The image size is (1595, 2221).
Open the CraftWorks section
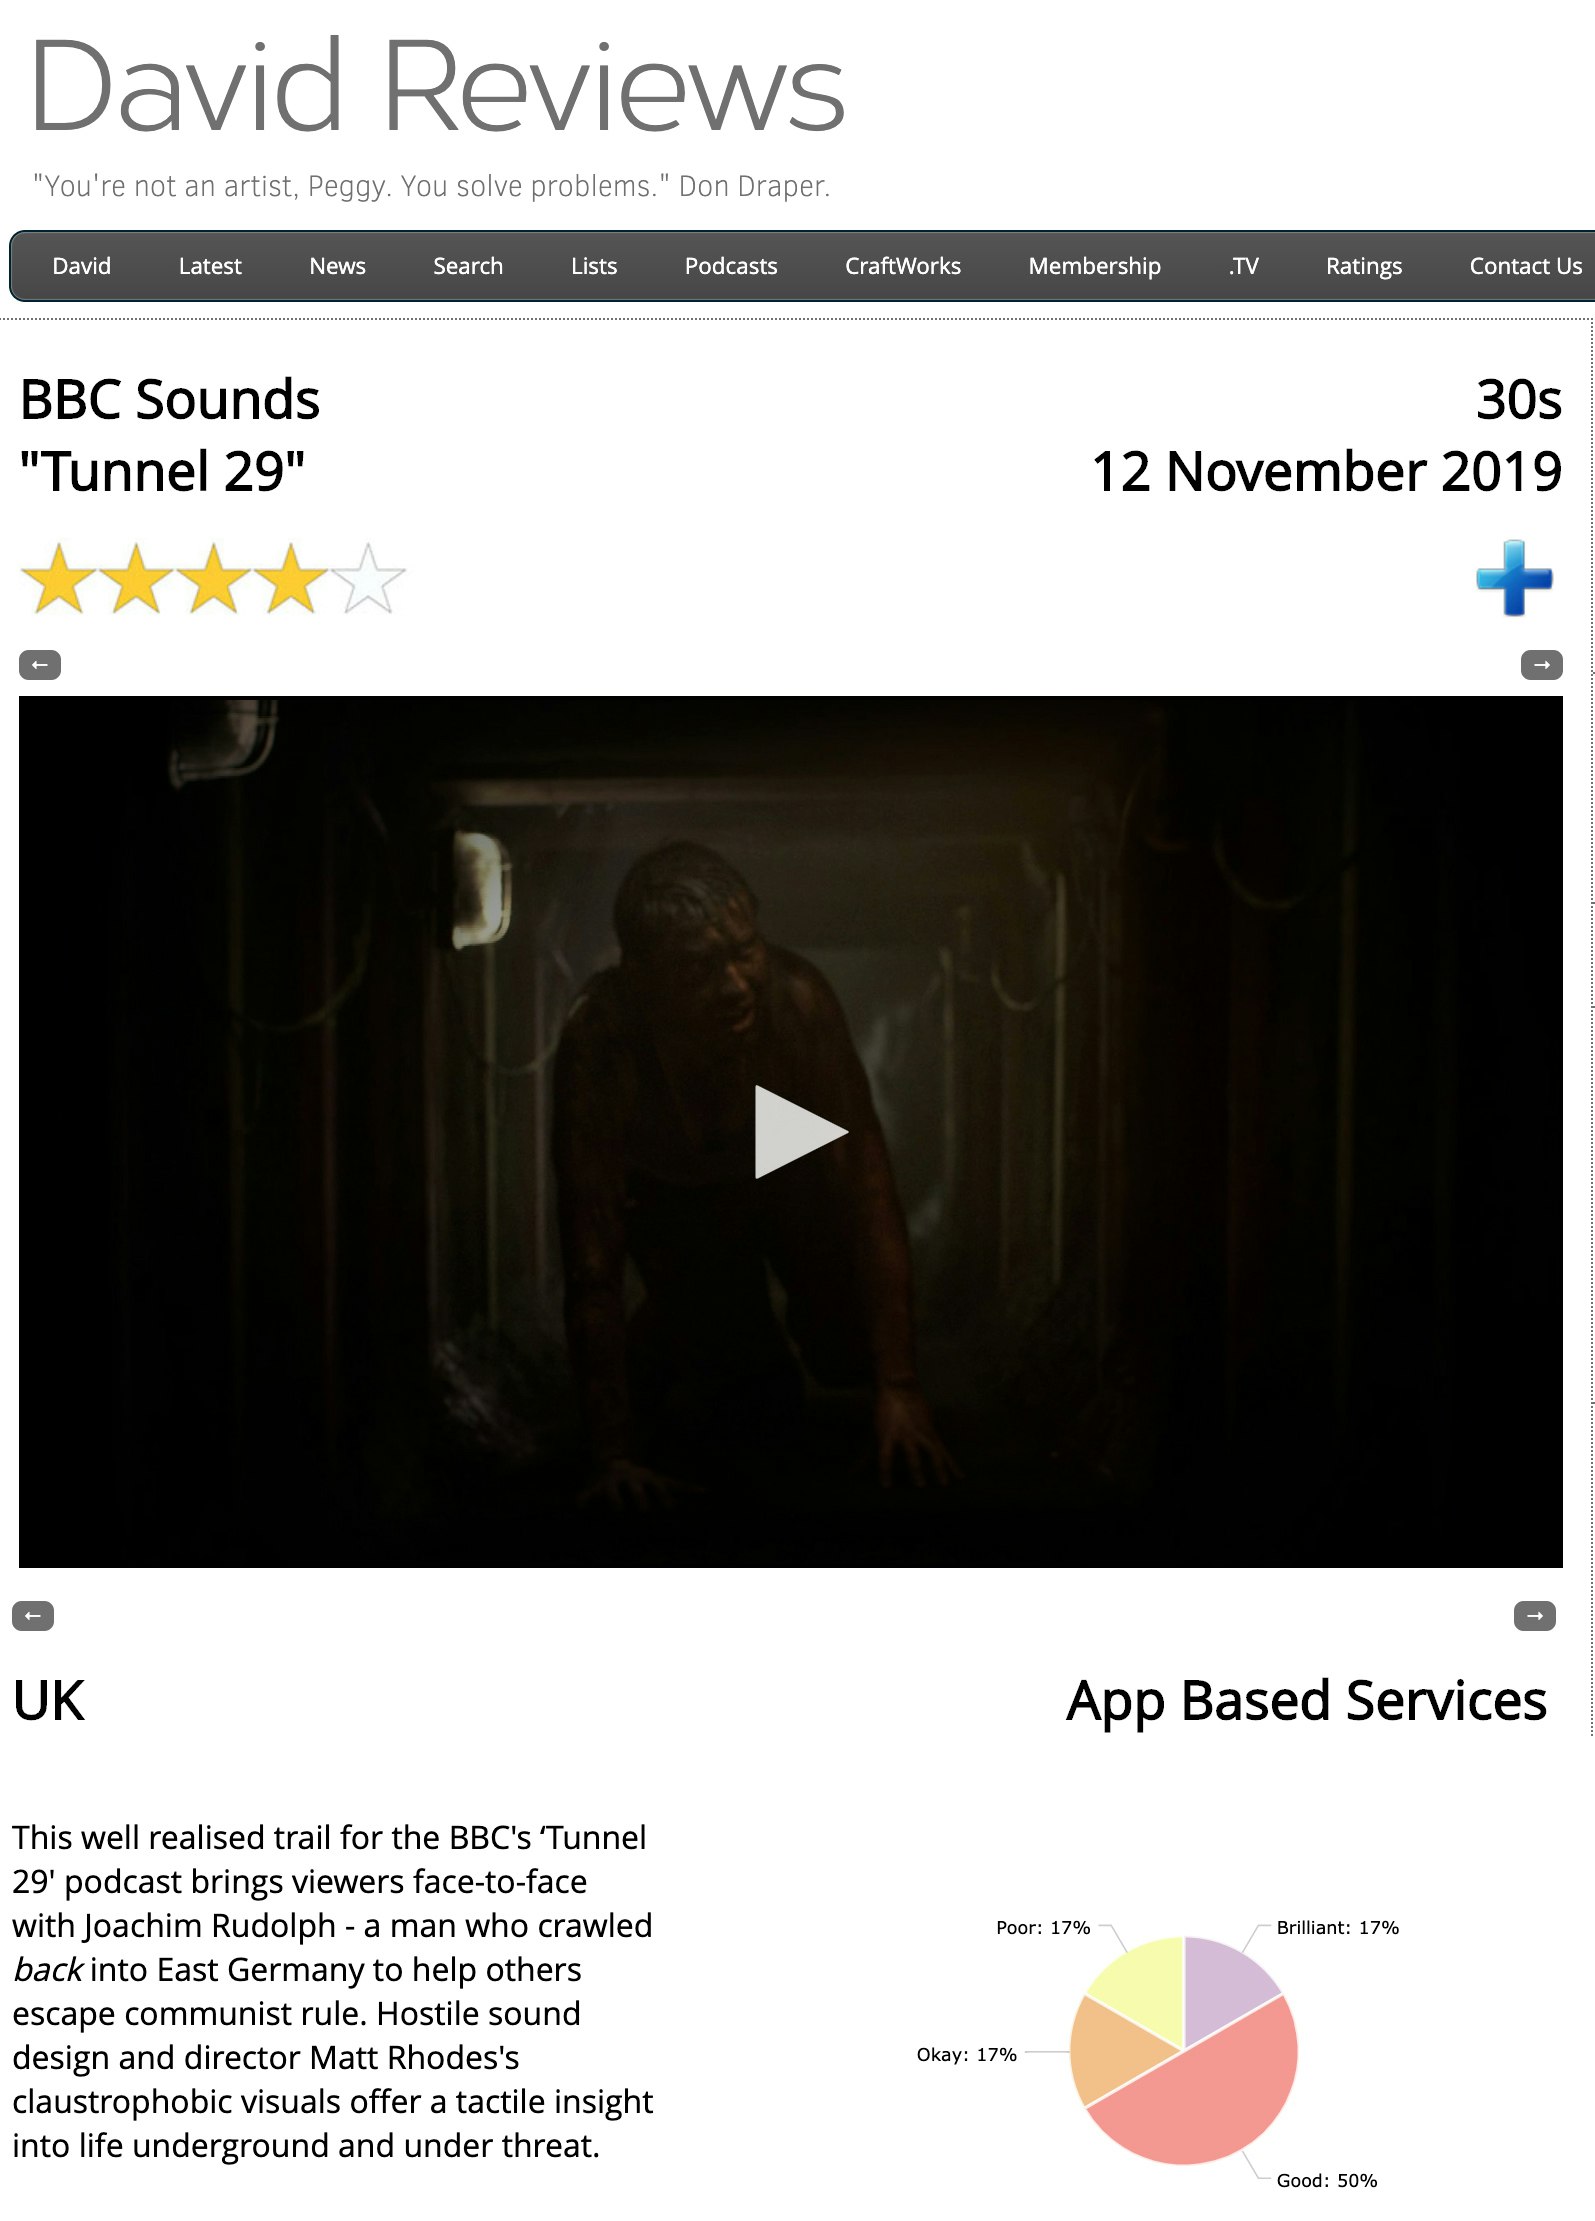pos(903,266)
